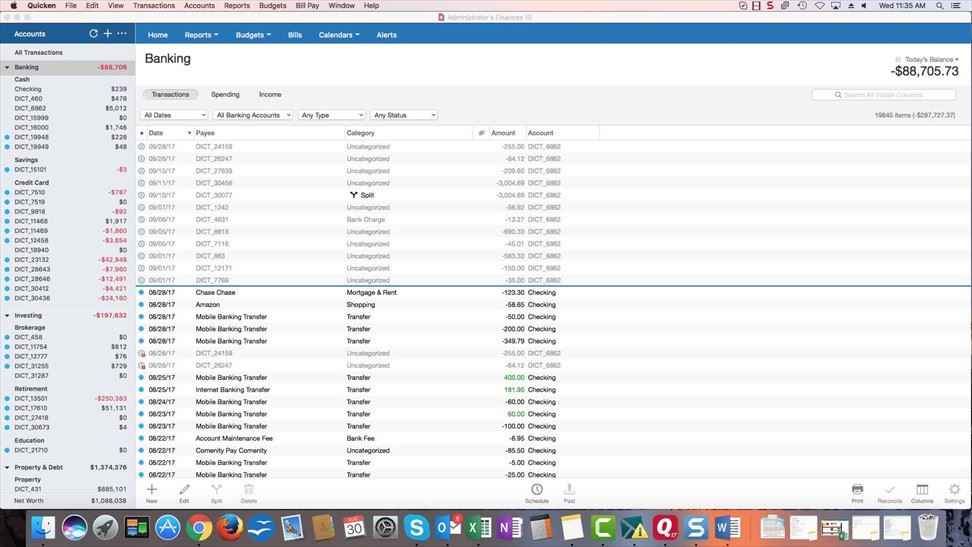Open the Columns chooser icon
This screenshot has width=972, height=547.
pos(921,490)
